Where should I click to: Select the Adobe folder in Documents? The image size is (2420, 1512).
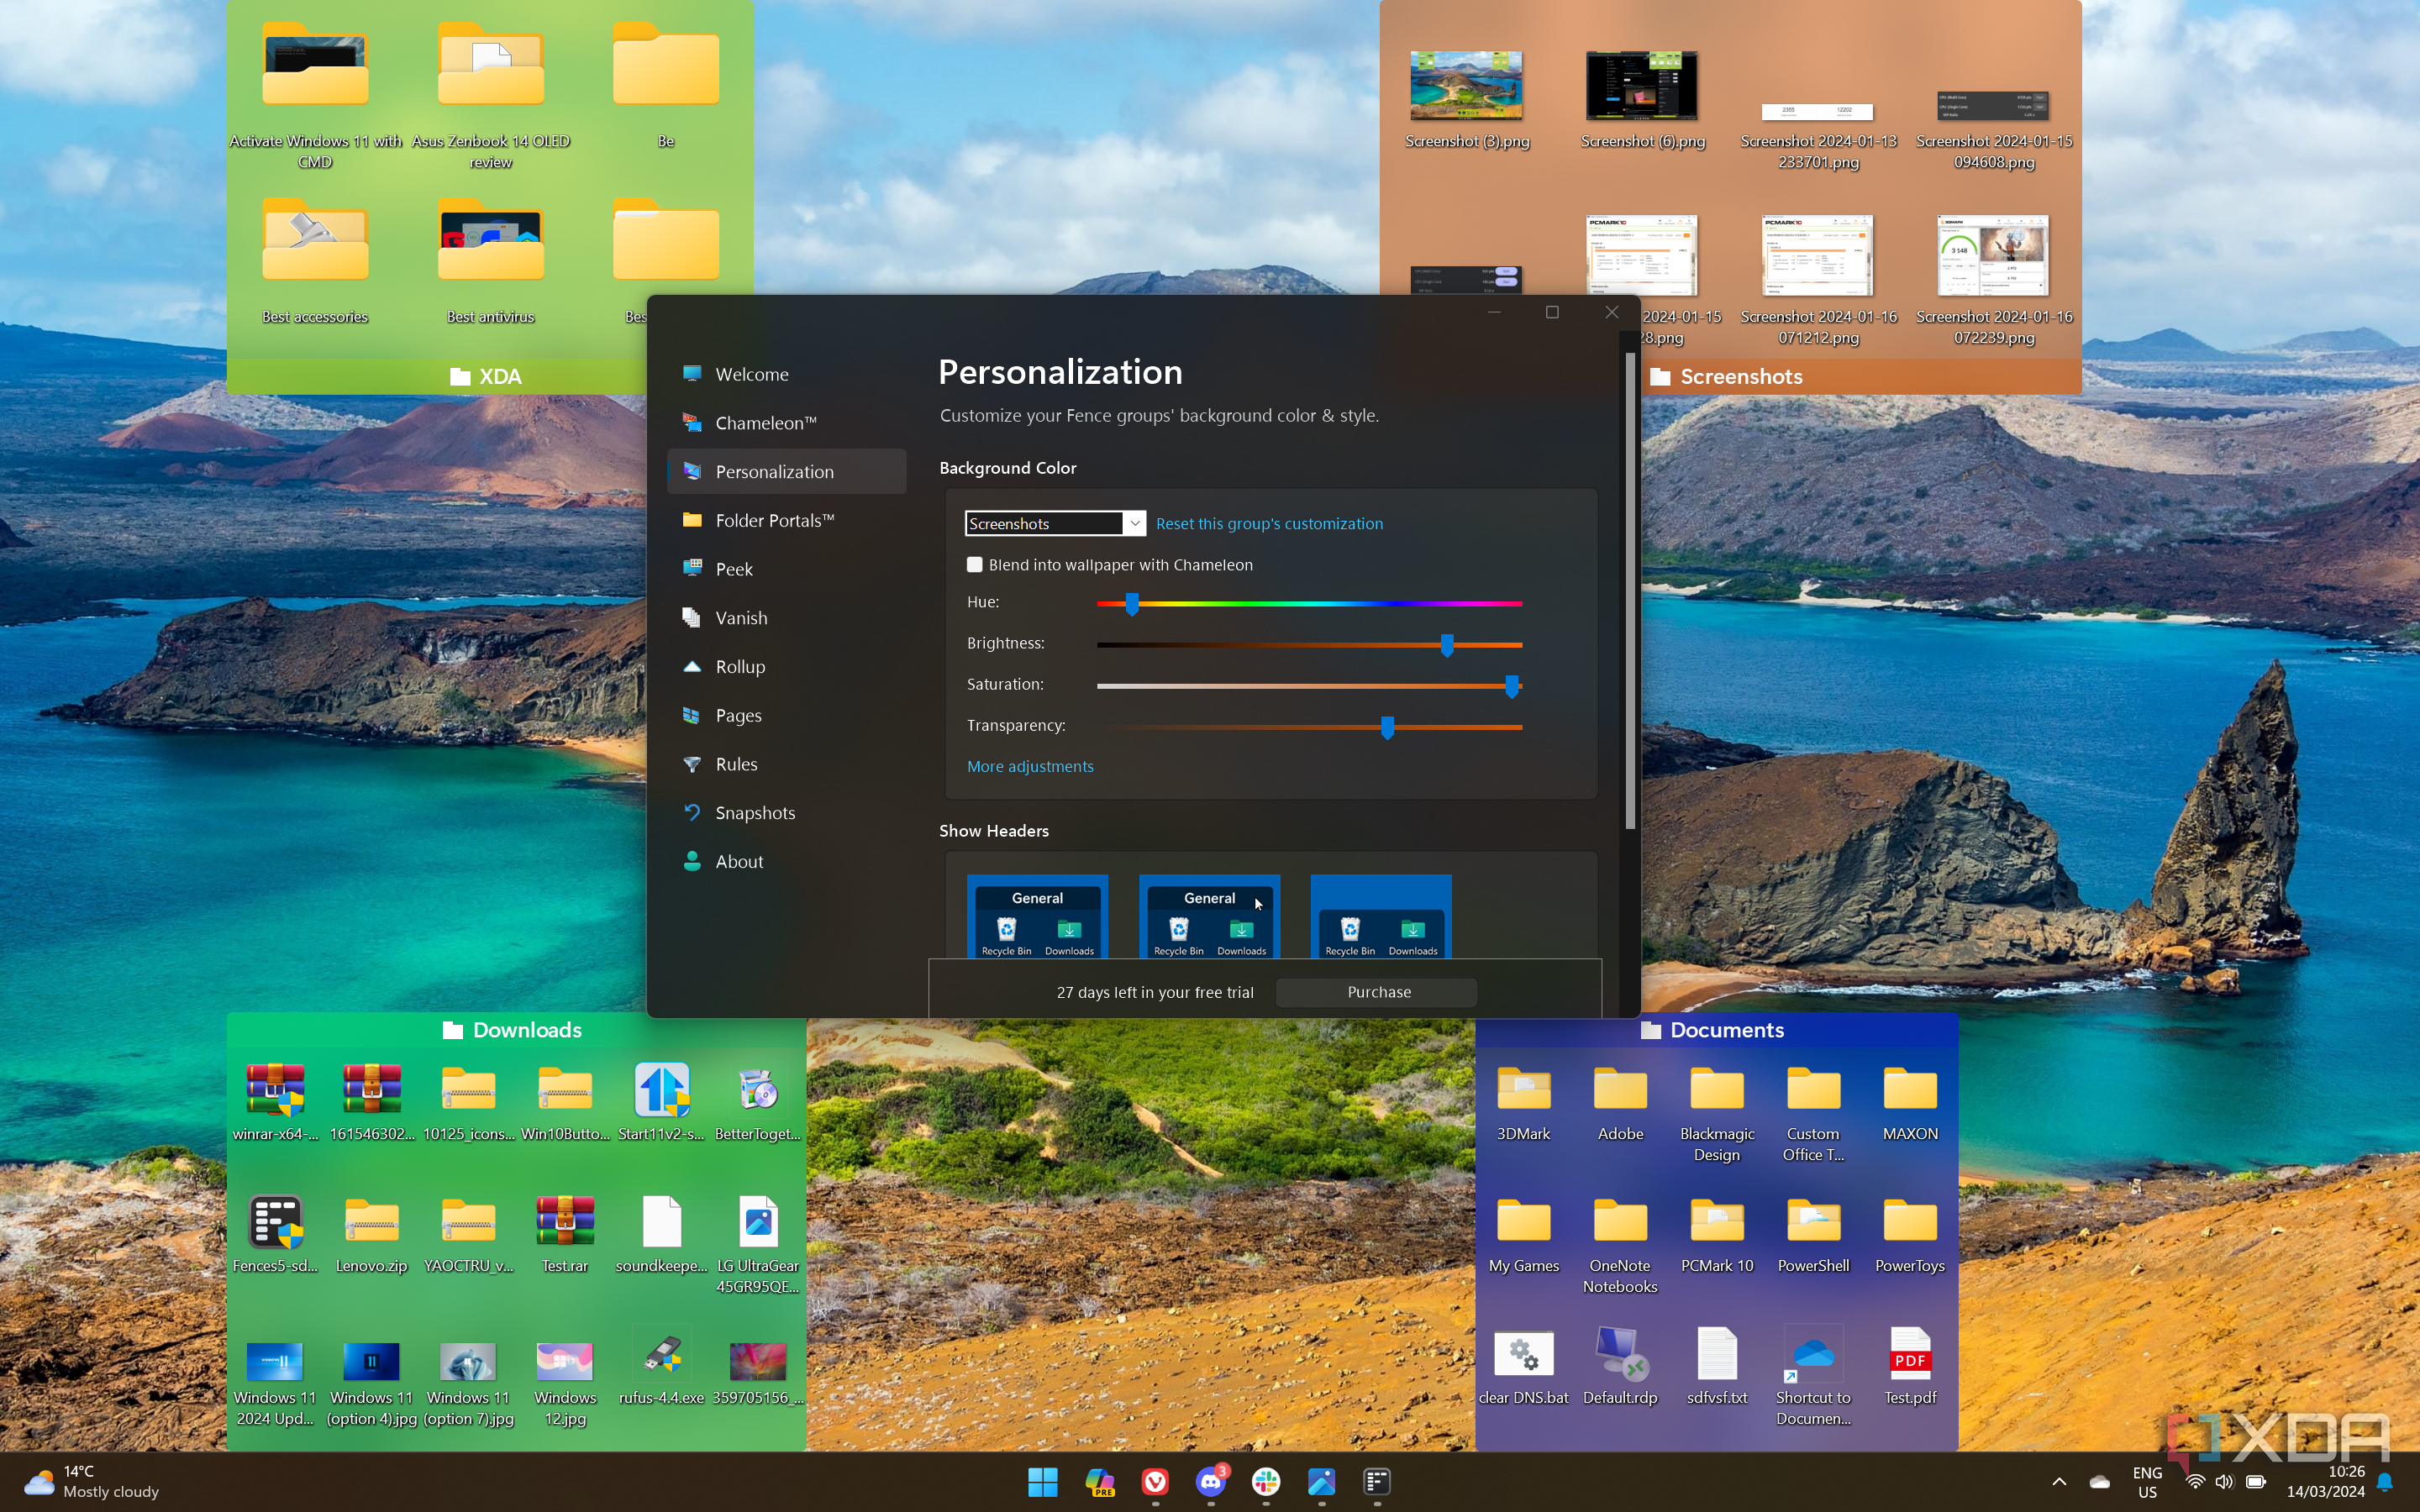pos(1620,1102)
